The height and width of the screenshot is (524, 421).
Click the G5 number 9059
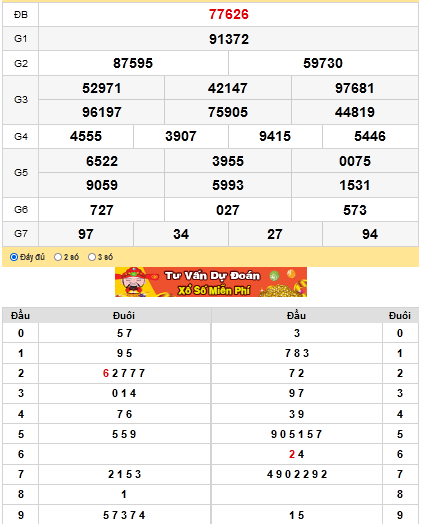[102, 185]
